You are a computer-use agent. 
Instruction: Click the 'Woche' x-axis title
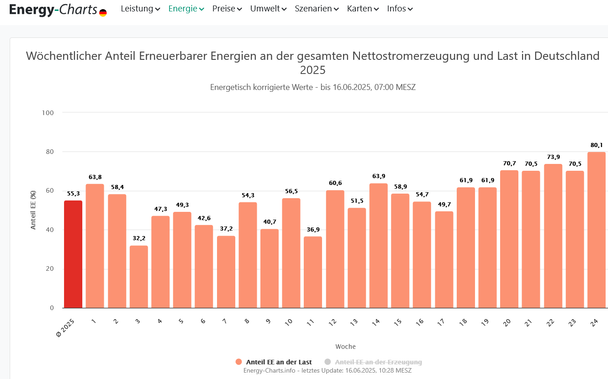pos(345,346)
